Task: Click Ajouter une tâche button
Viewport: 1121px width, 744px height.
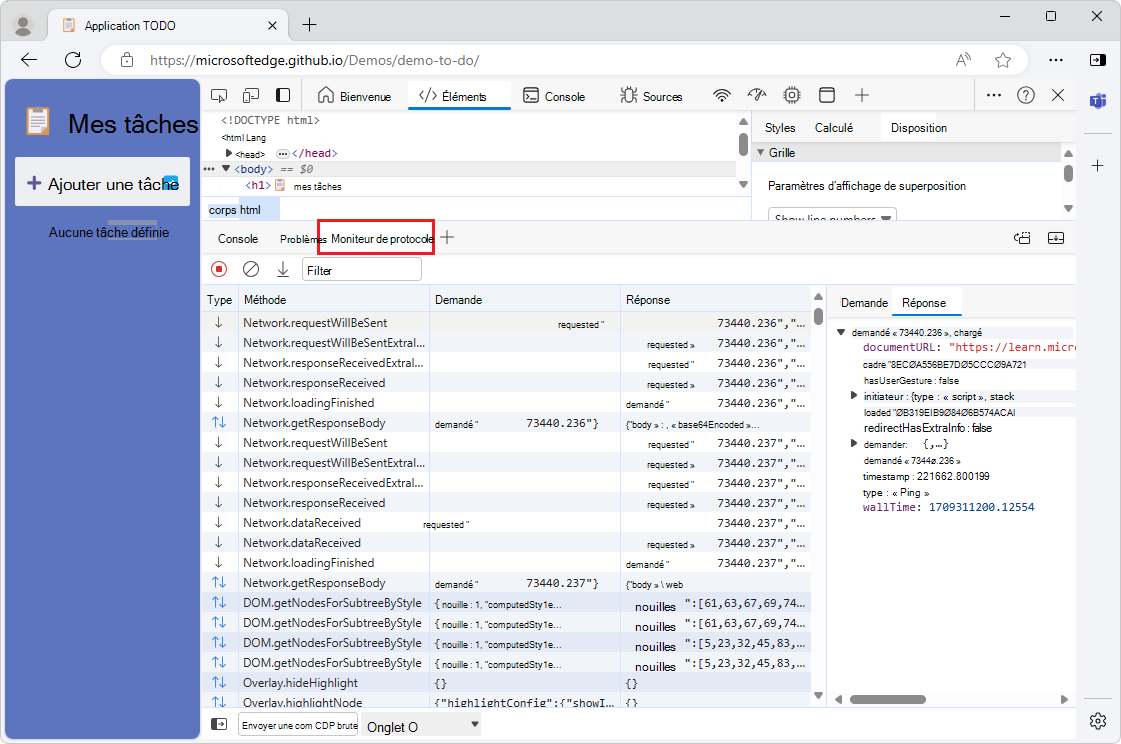Action: [x=102, y=184]
